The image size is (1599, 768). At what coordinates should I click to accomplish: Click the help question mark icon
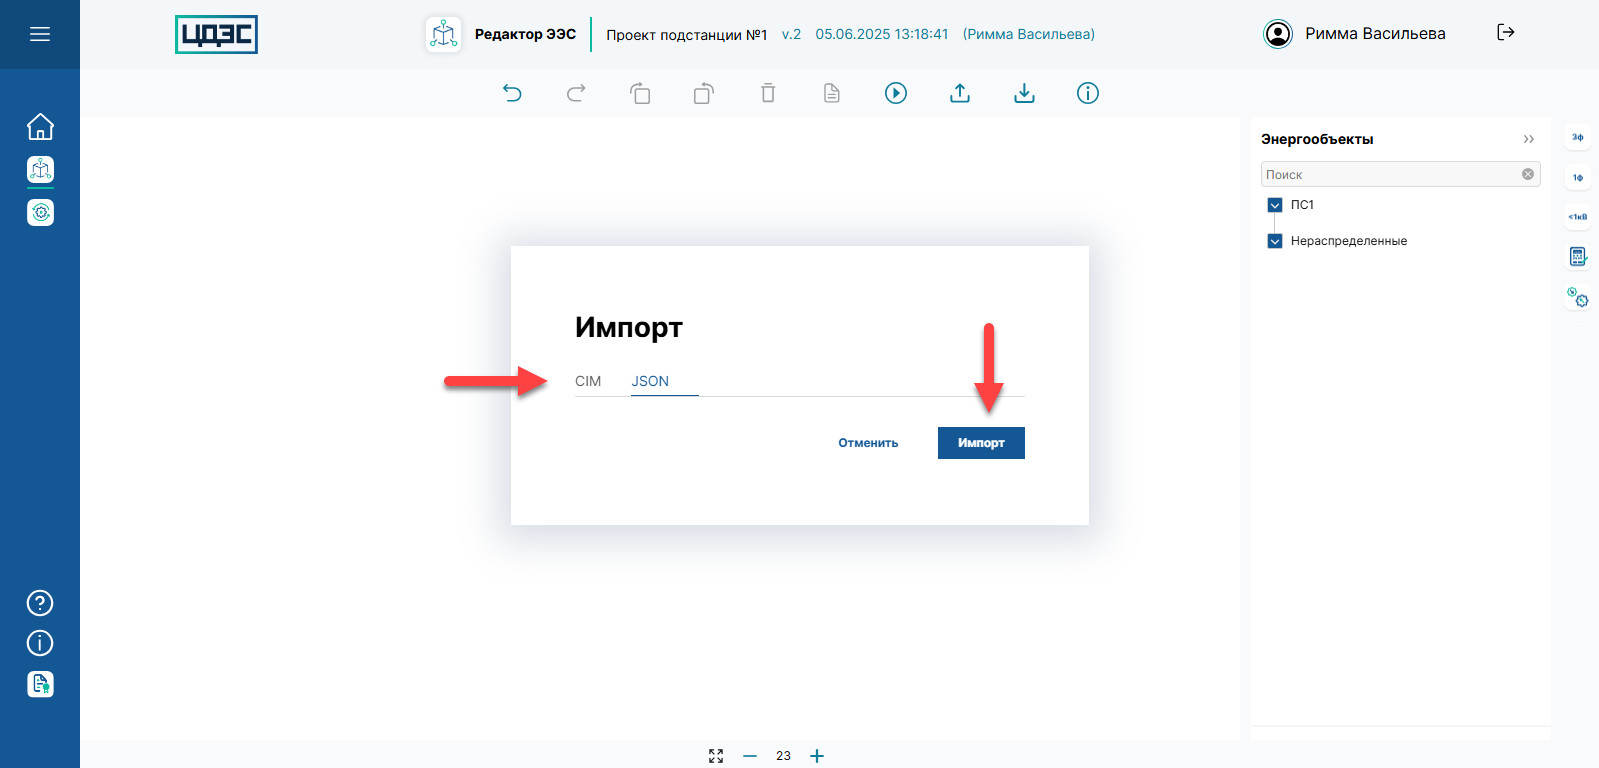tap(40, 603)
